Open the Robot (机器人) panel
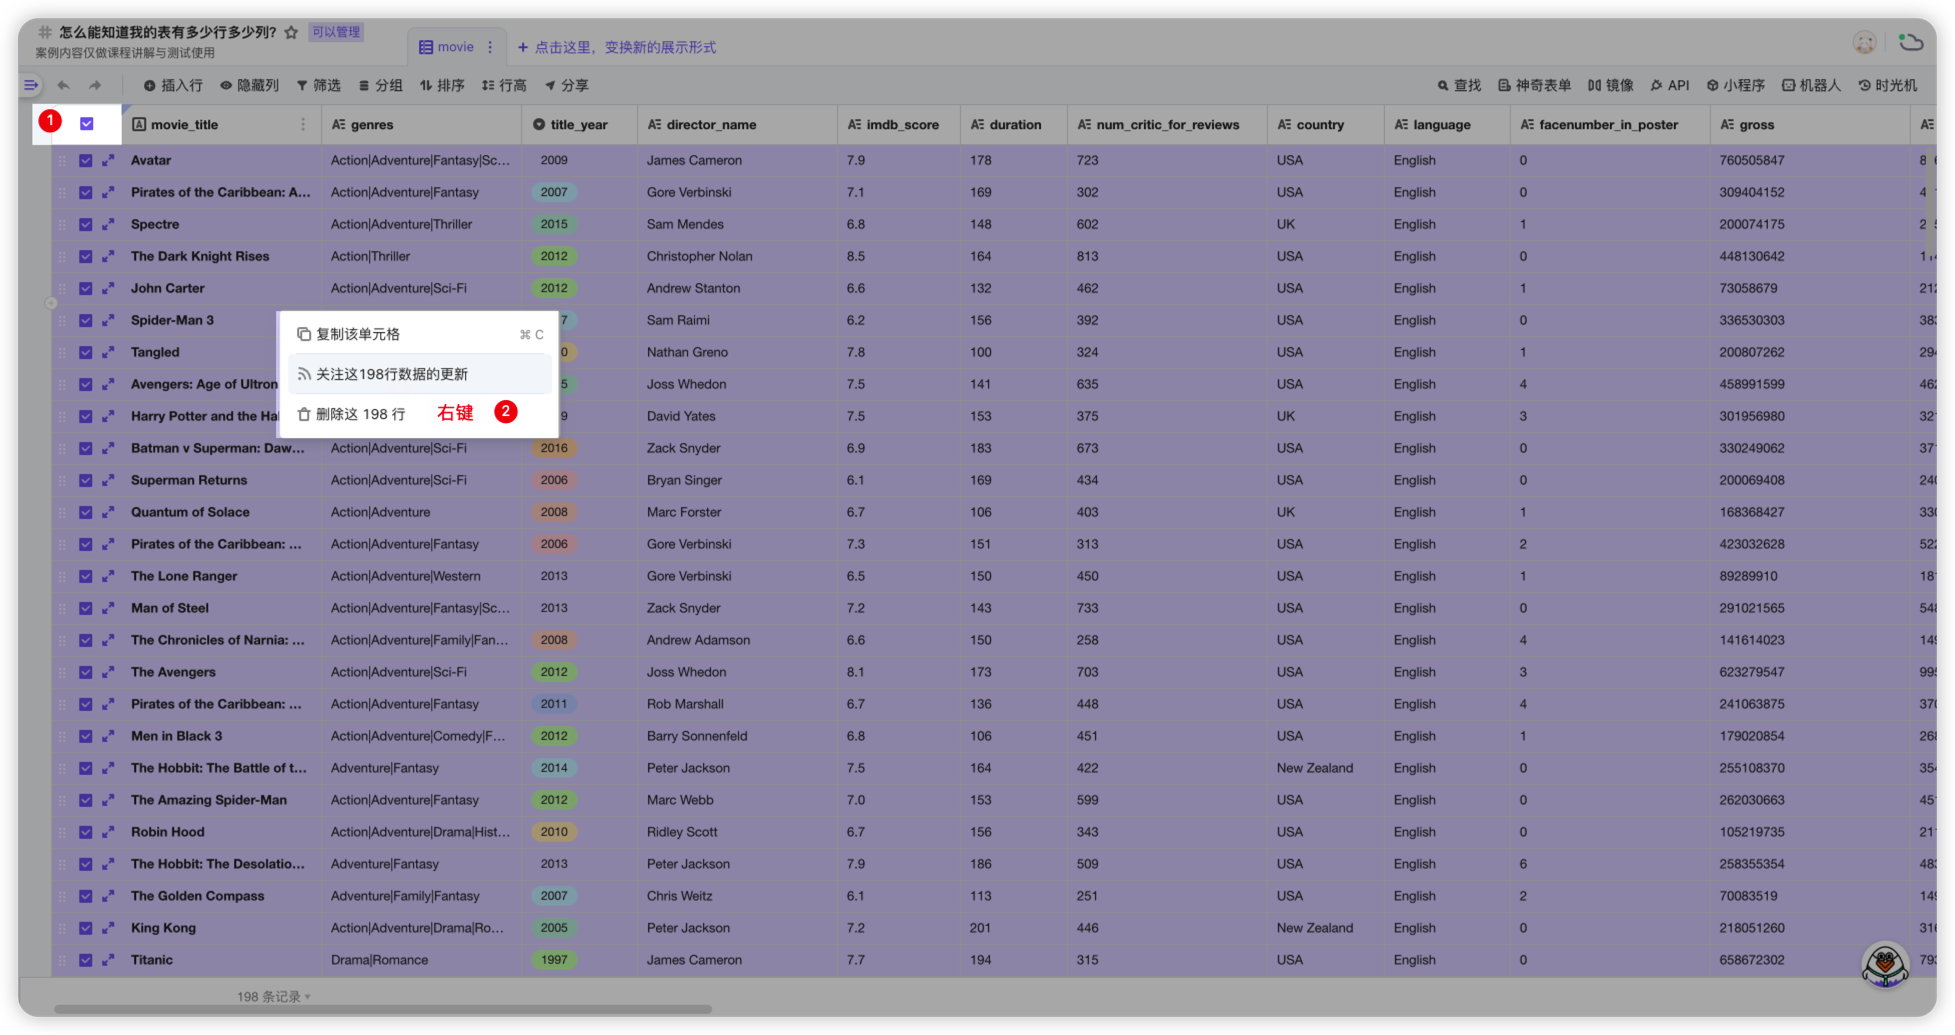Viewport: 1955px width, 1035px height. [x=1811, y=86]
